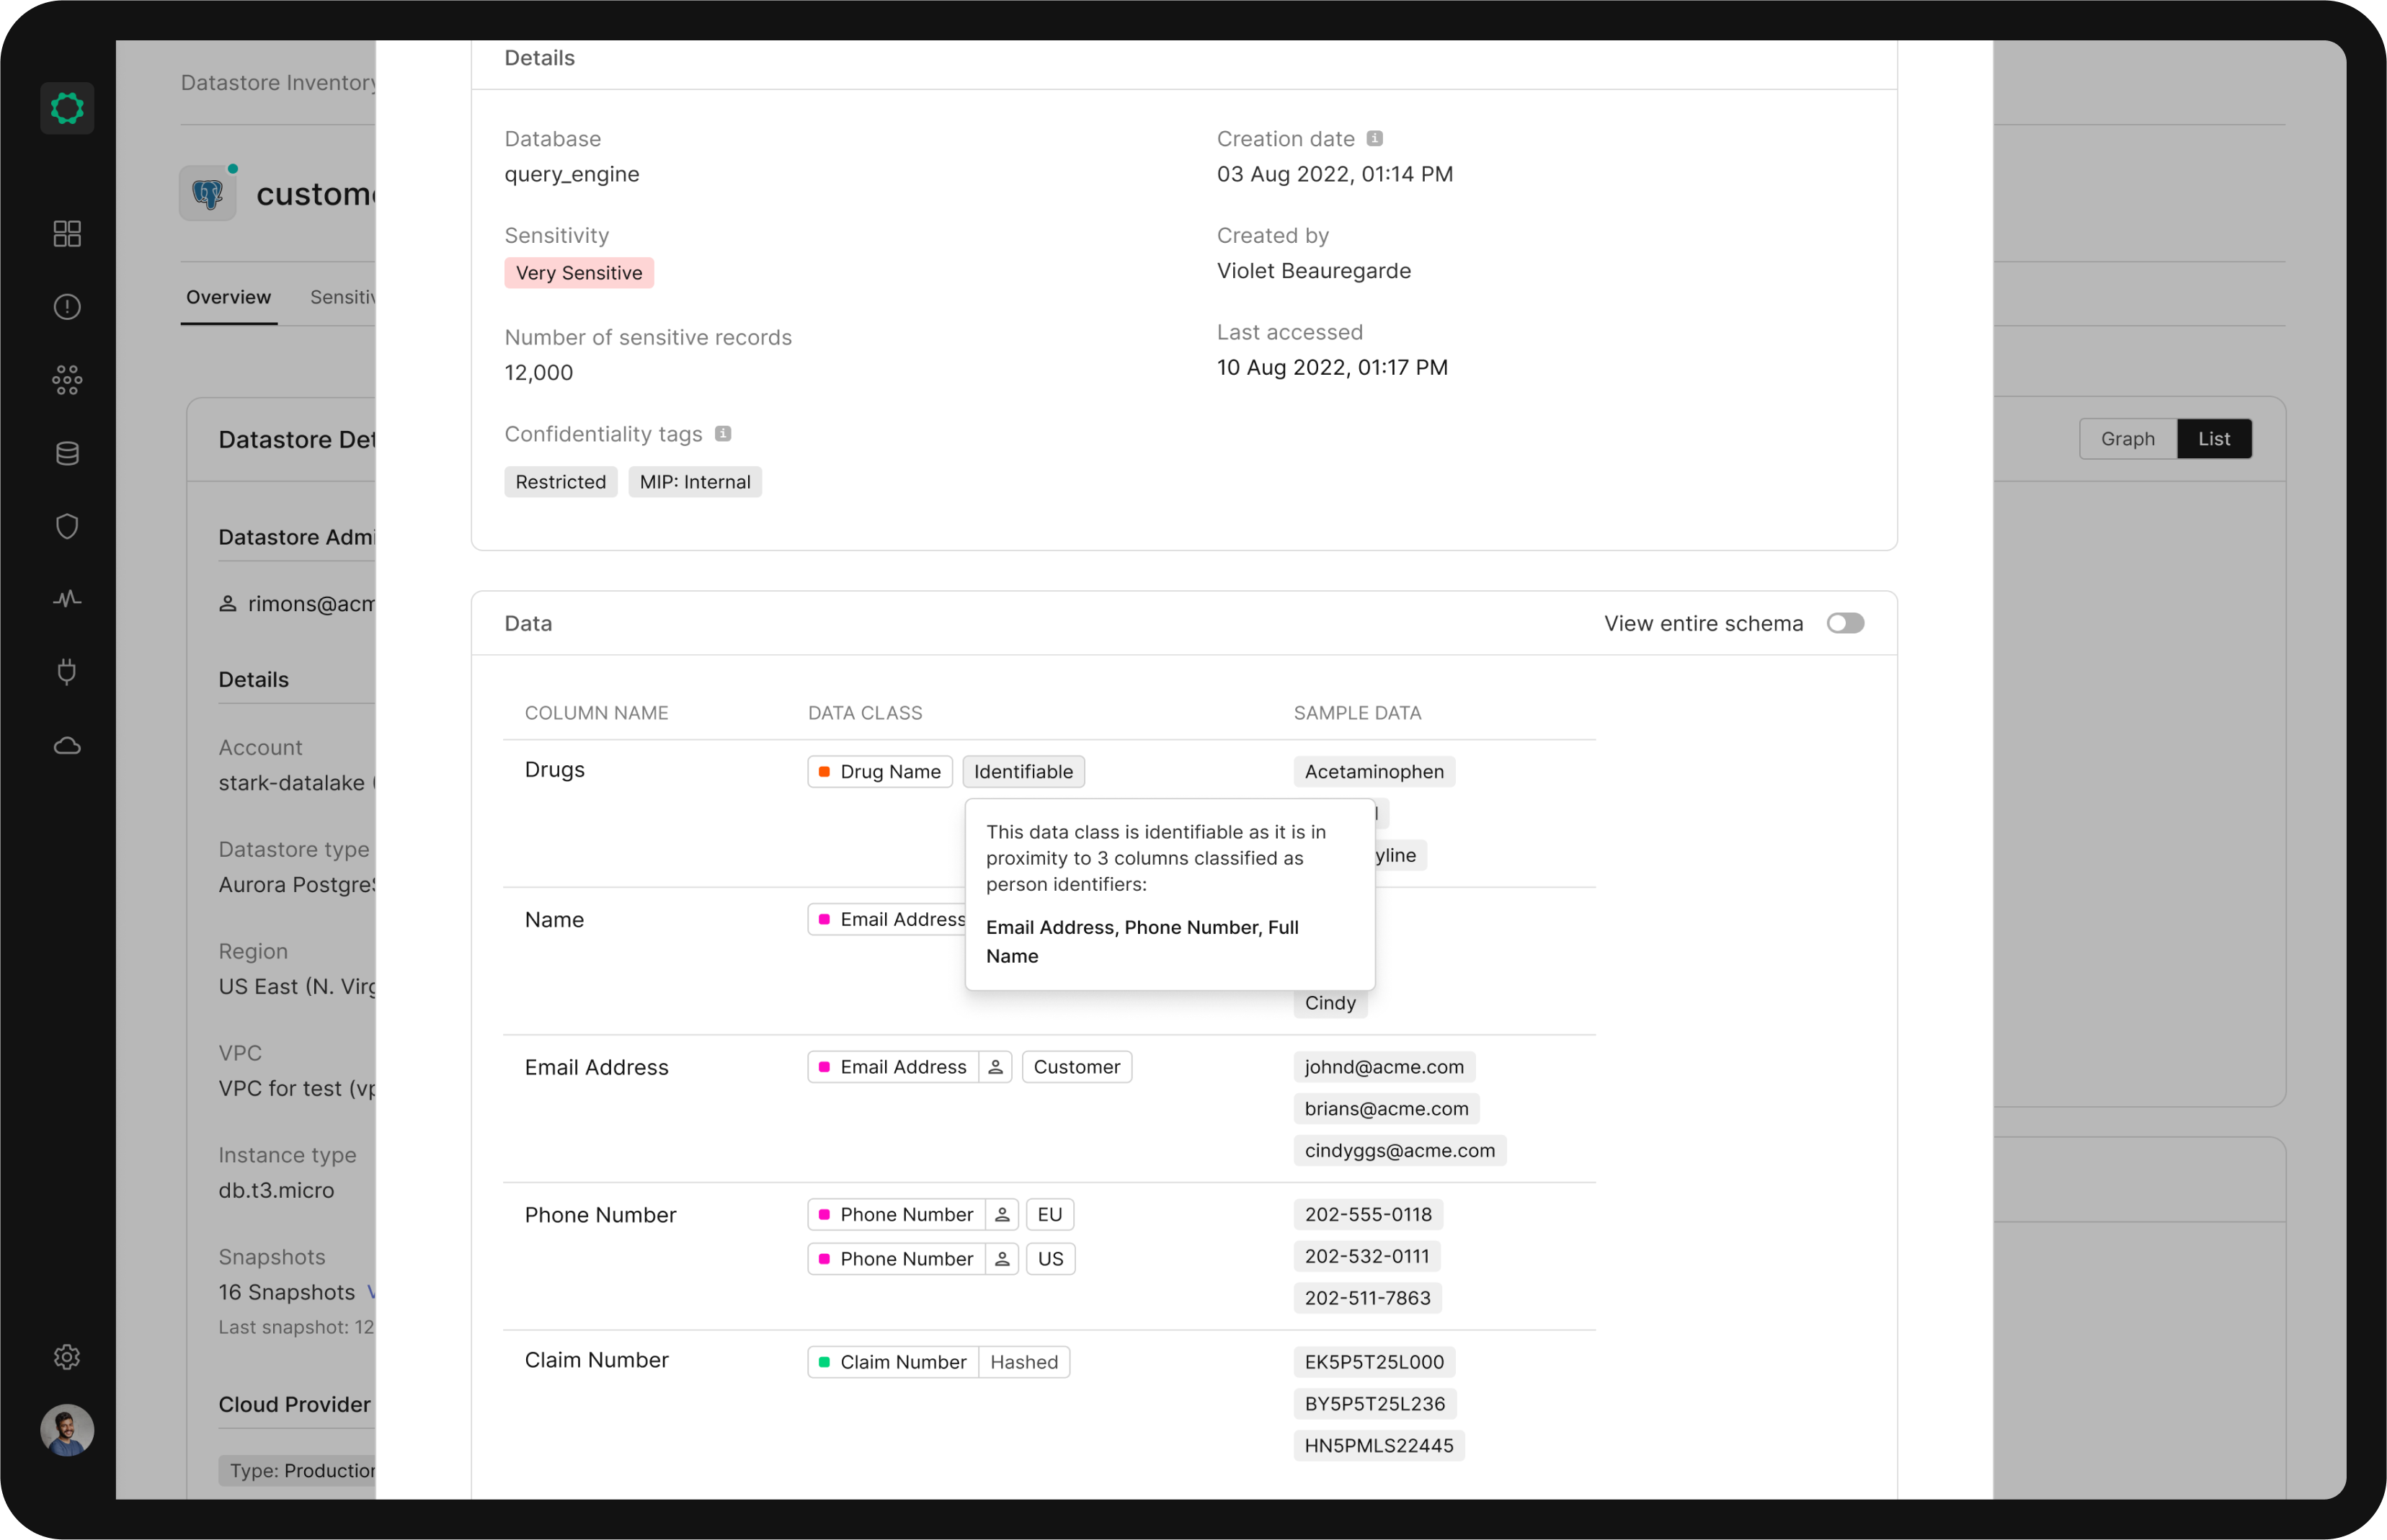Open the Dashboard grid icon in the sidebar

[x=67, y=234]
